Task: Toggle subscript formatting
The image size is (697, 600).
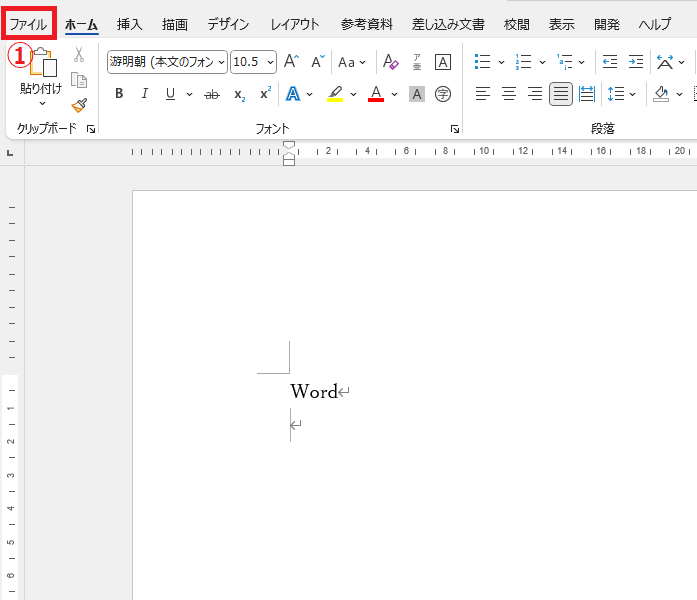Action: (x=240, y=95)
